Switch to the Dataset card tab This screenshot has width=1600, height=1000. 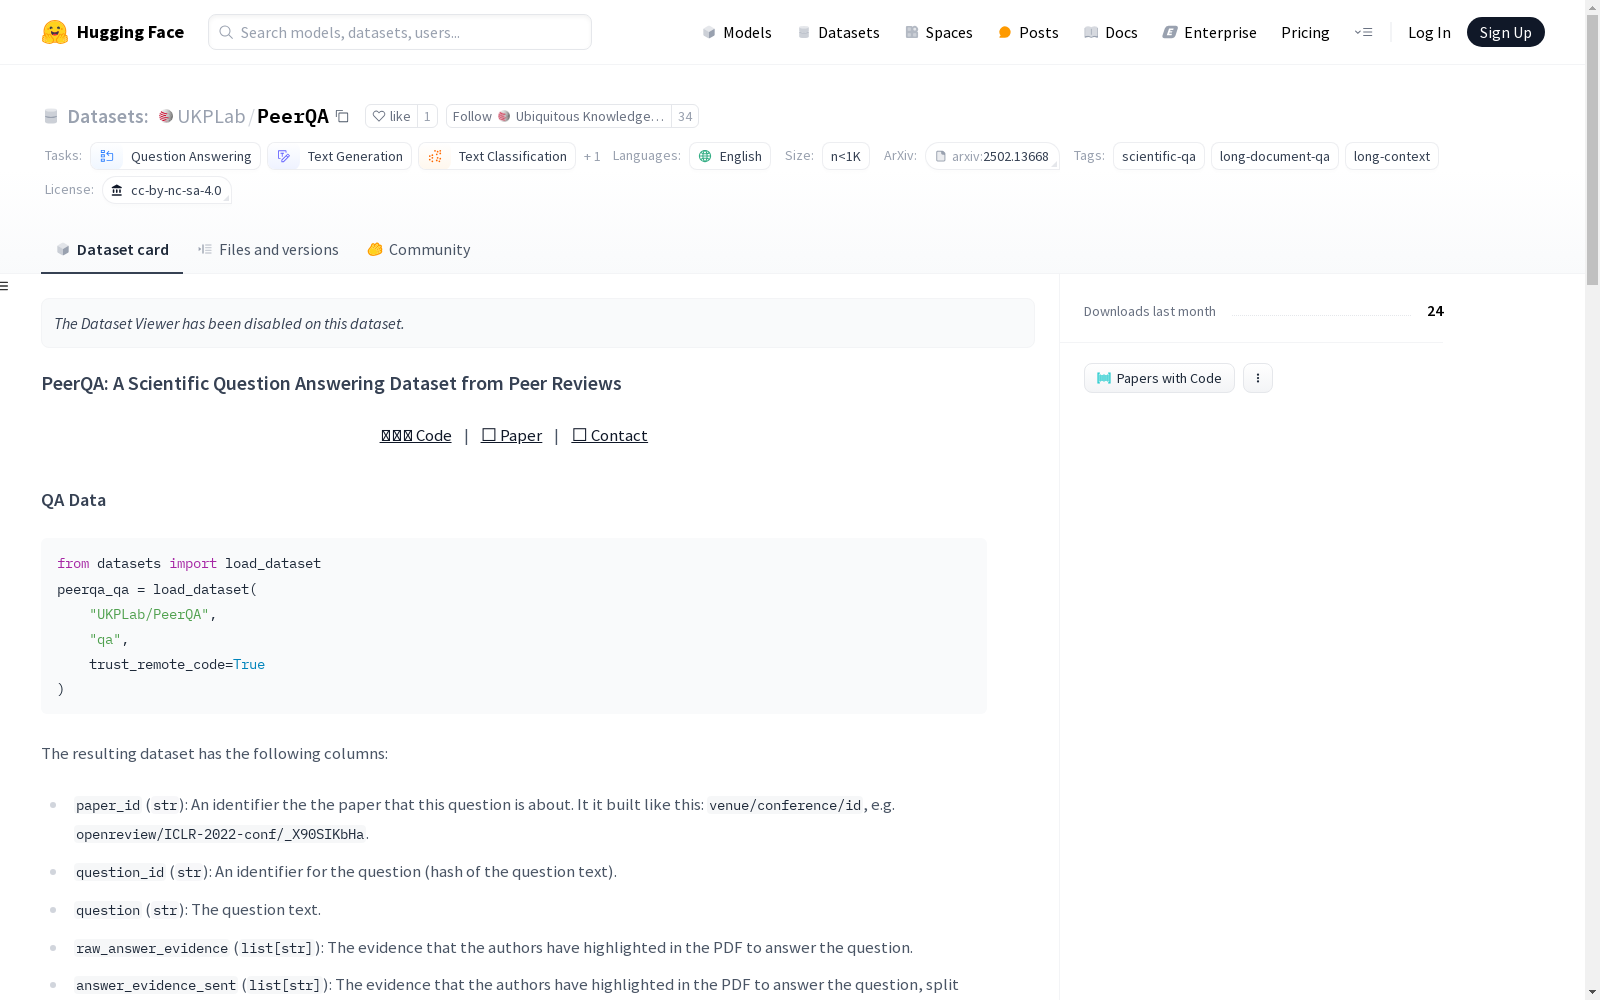click(112, 250)
